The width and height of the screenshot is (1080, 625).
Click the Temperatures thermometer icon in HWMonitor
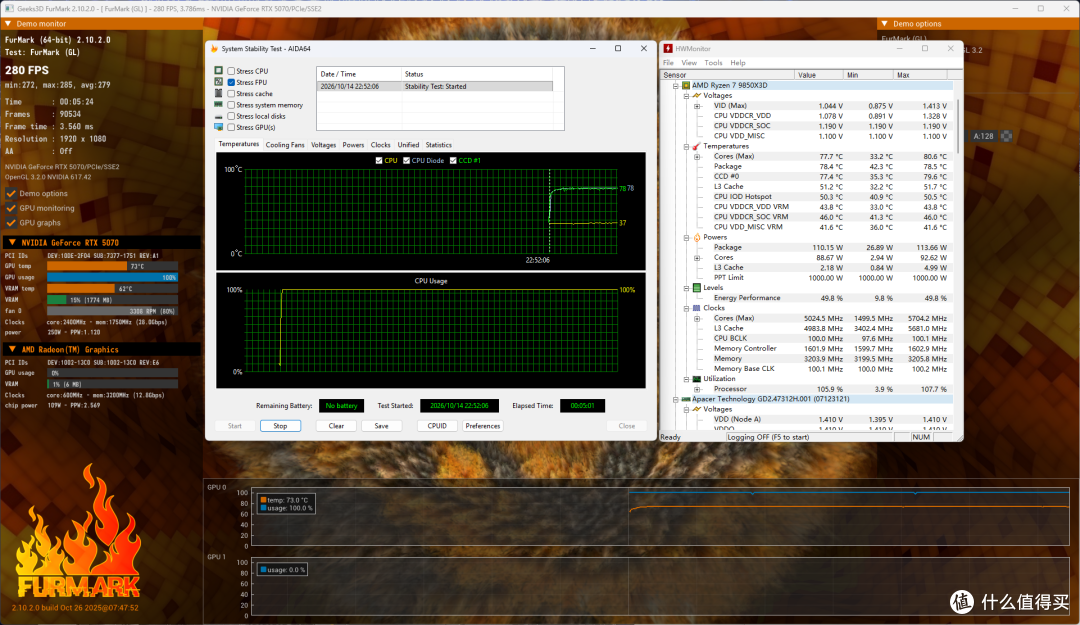coord(696,146)
